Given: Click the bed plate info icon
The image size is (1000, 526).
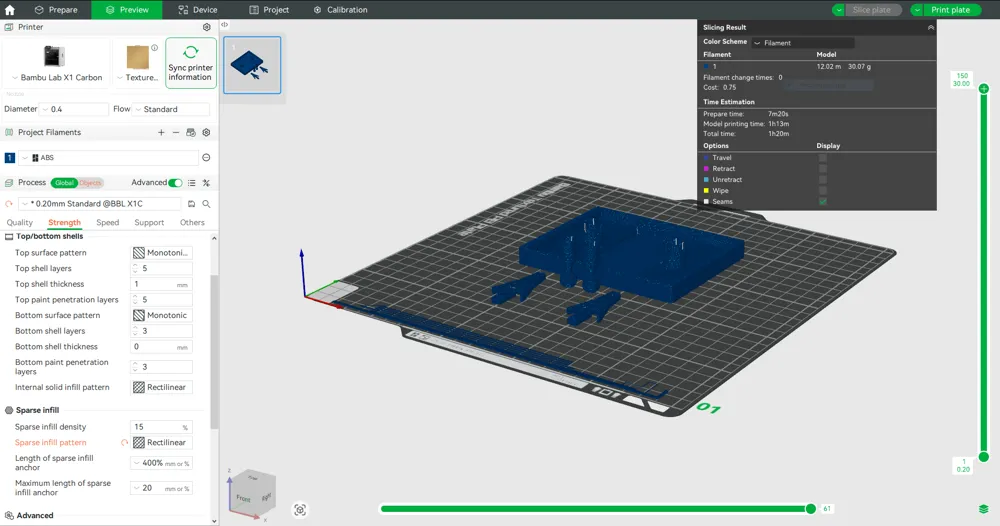Looking at the screenshot, I should 154,48.
